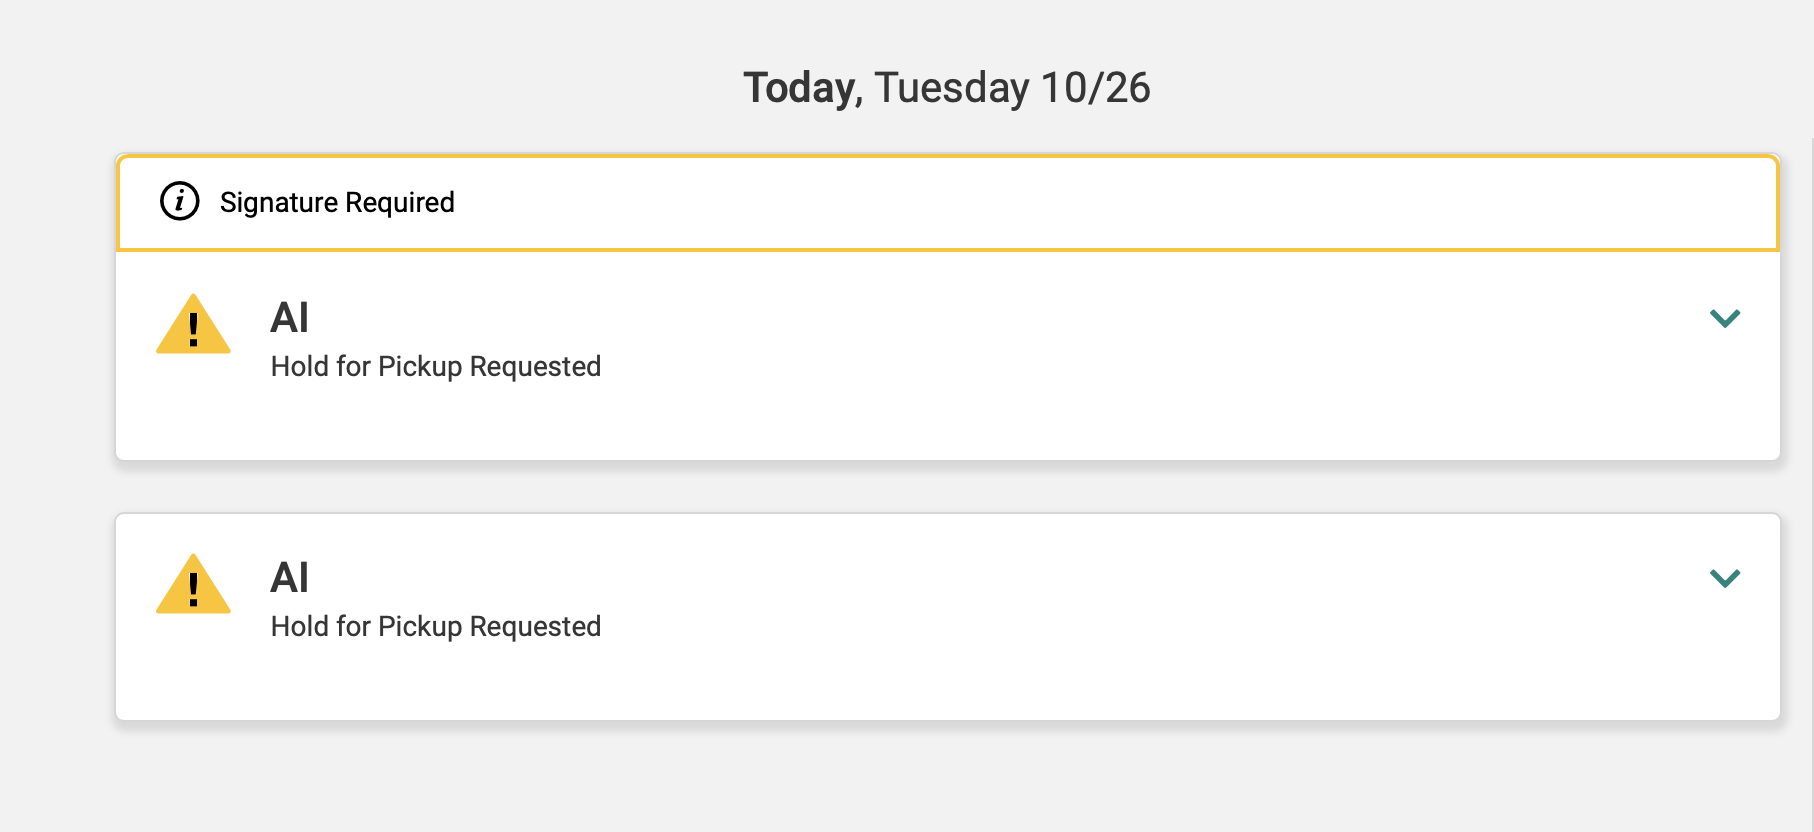Click the Tuesday word in the date heading
1814x832 pixels.
tap(951, 88)
